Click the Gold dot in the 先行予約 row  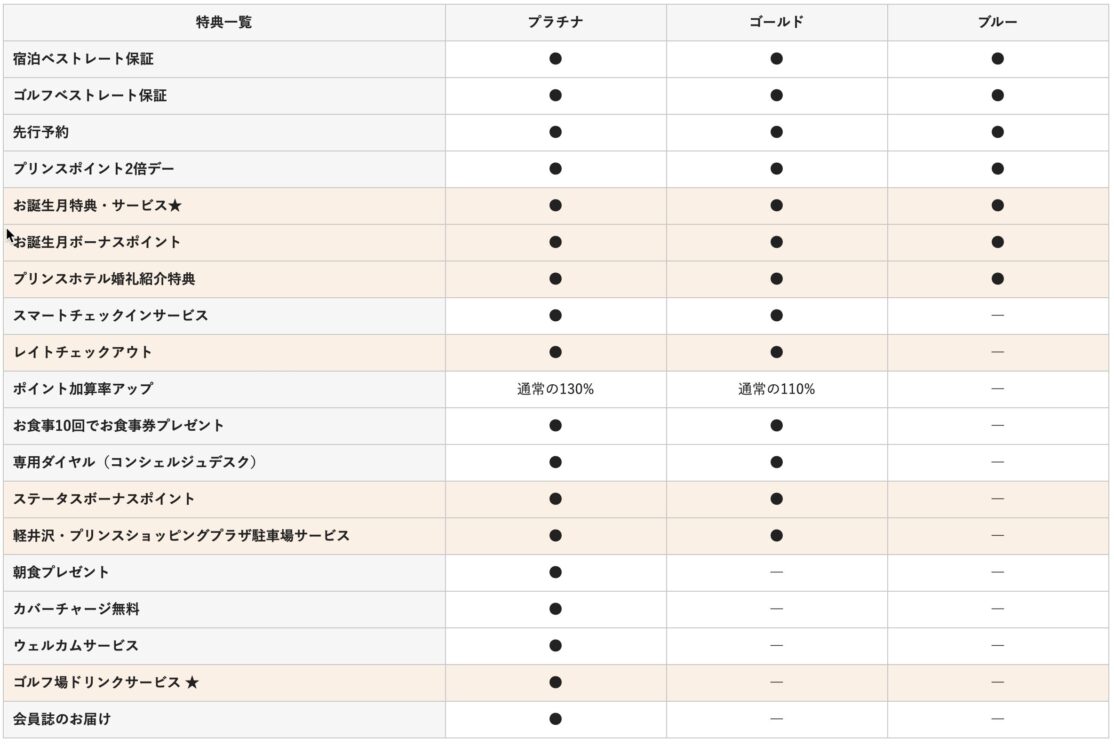point(776,132)
